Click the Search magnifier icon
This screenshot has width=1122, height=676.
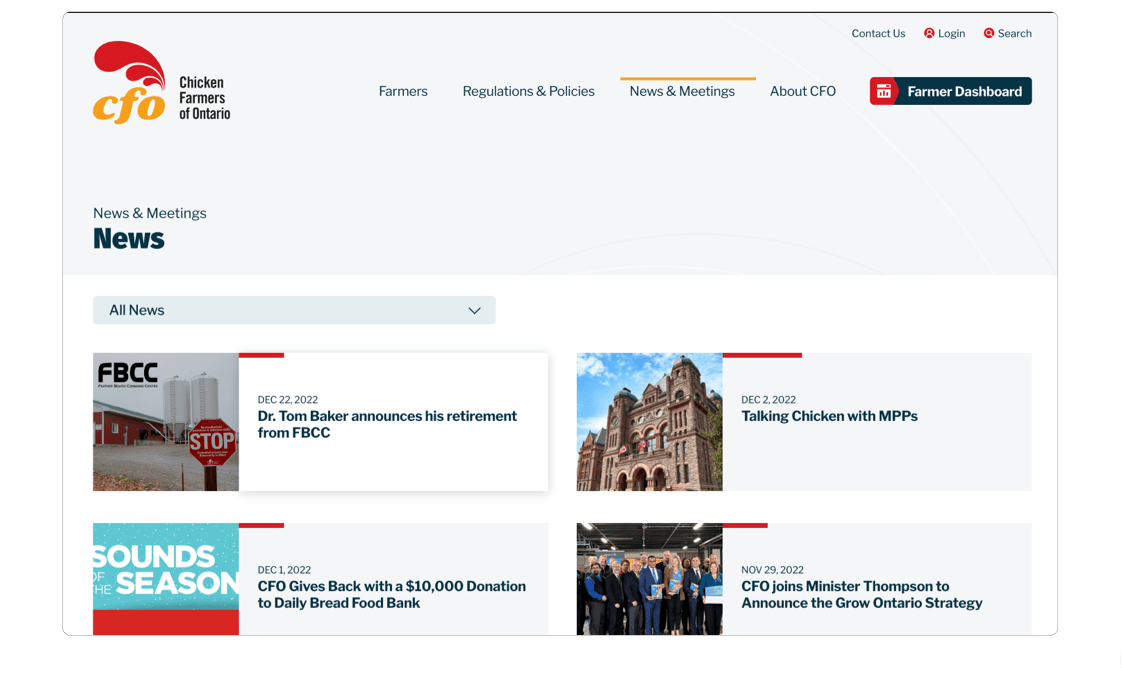989,33
